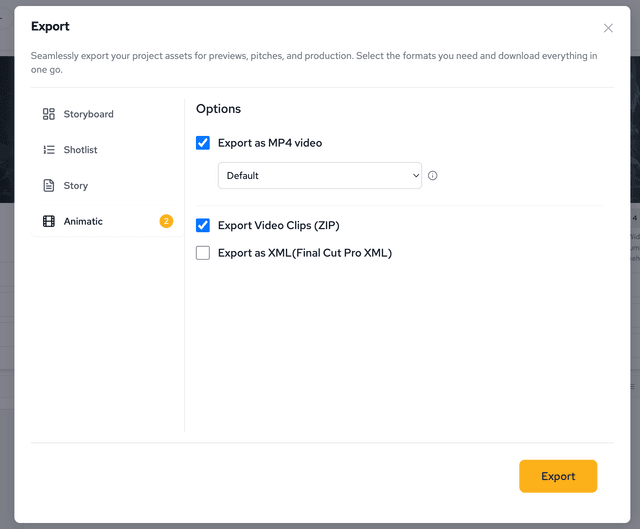The image size is (640, 529).
Task: Click the info icon beside the Default dropdown
Action: (433, 176)
